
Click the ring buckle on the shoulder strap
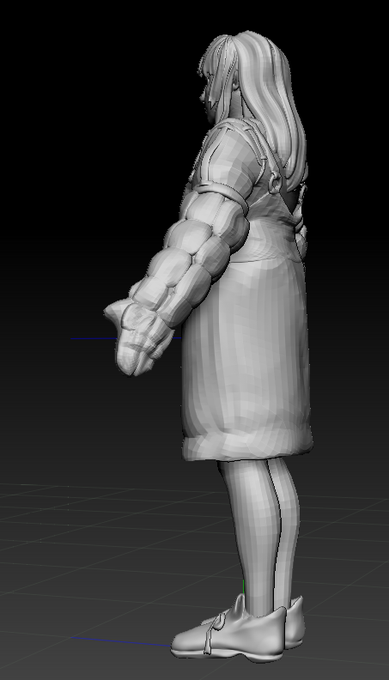(275, 183)
